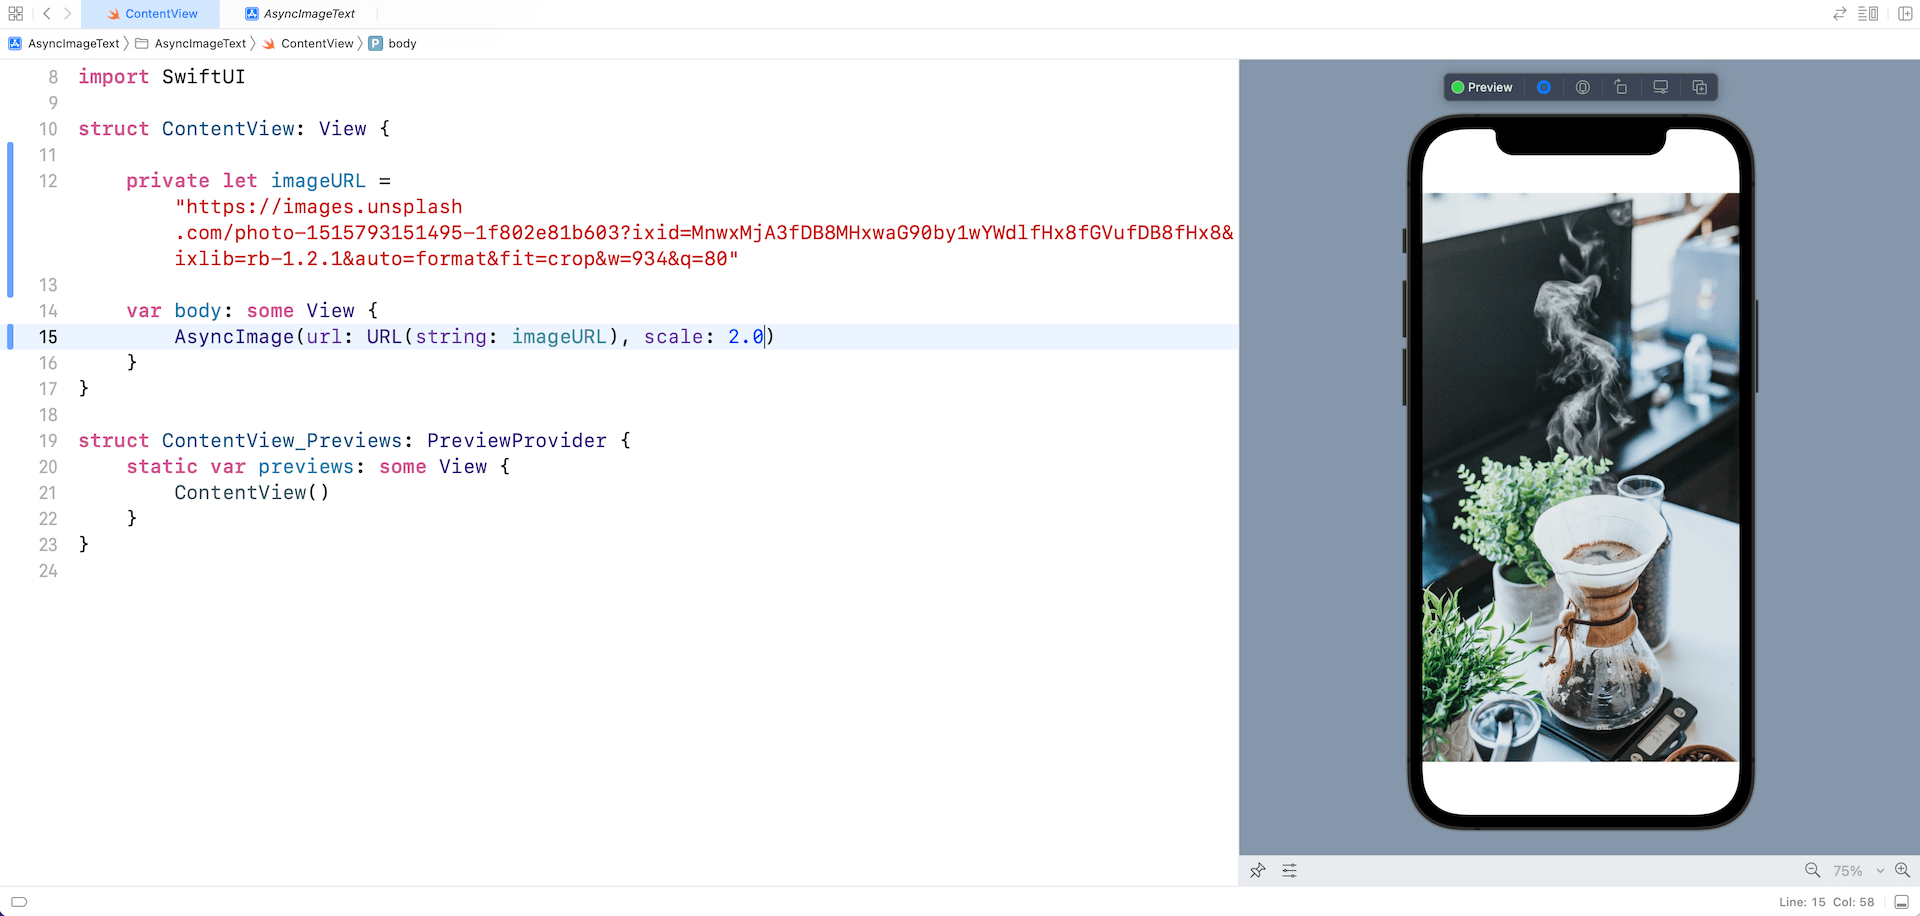This screenshot has height=916, width=1920.
Task: Open canvas adjust settings sliders icon
Action: [1290, 871]
